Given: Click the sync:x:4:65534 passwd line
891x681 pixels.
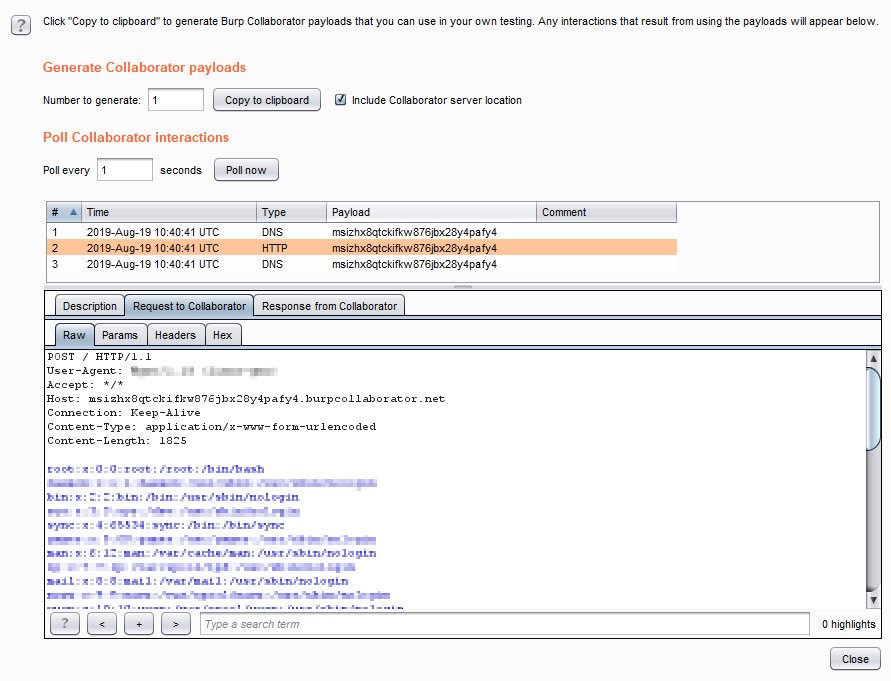Looking at the screenshot, I should pos(166,525).
